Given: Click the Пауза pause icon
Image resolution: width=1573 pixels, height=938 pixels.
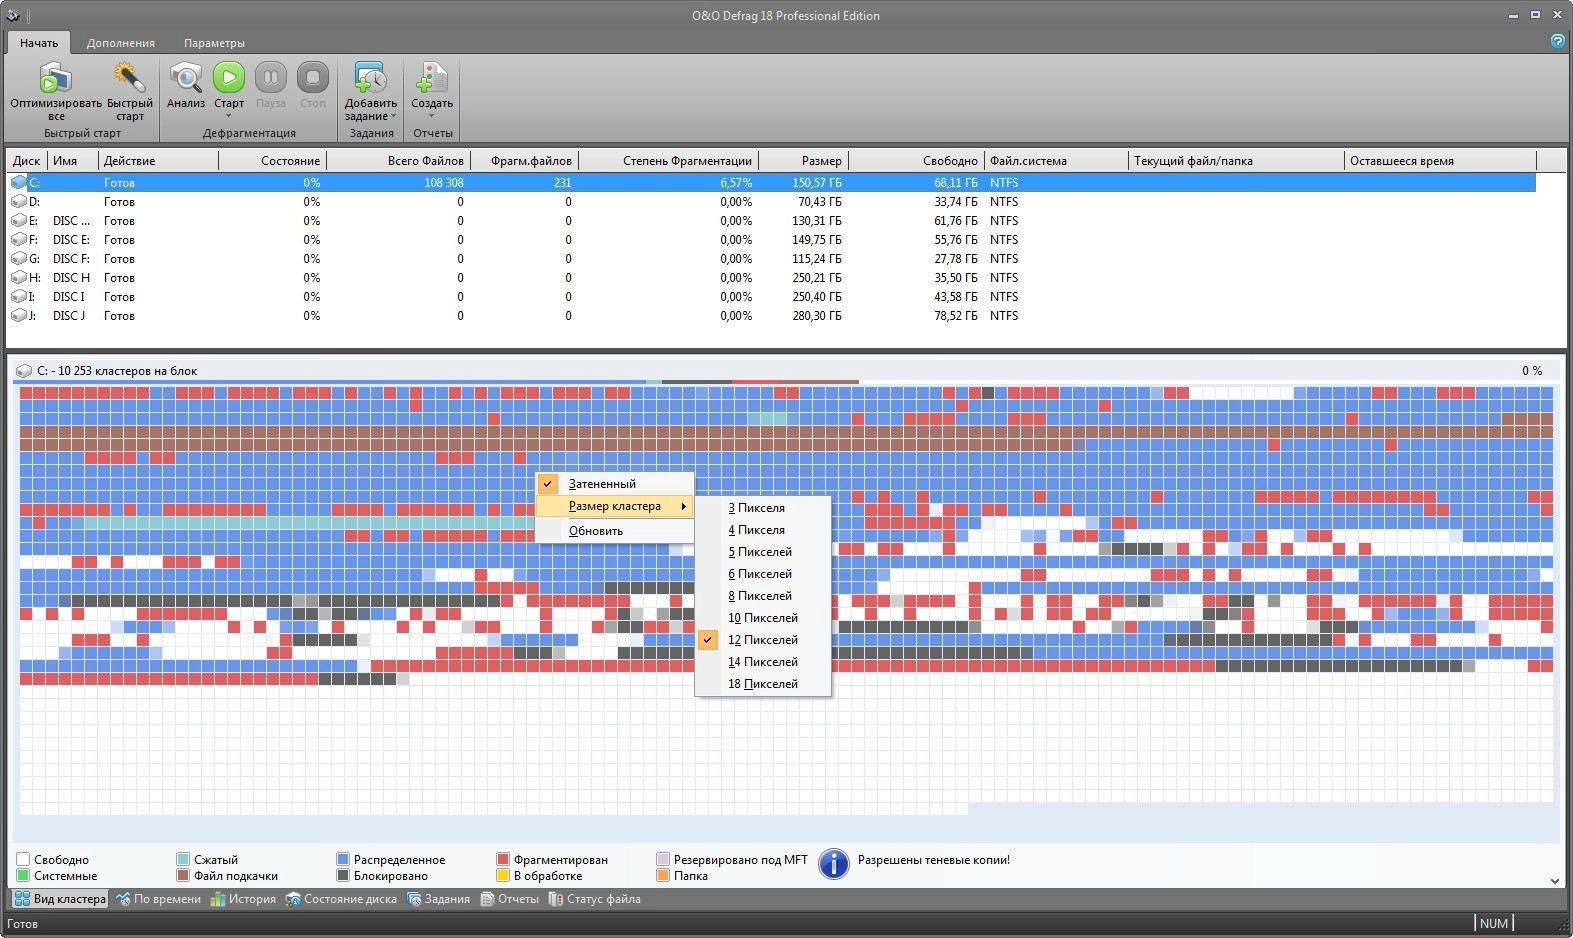Looking at the screenshot, I should coord(271,77).
